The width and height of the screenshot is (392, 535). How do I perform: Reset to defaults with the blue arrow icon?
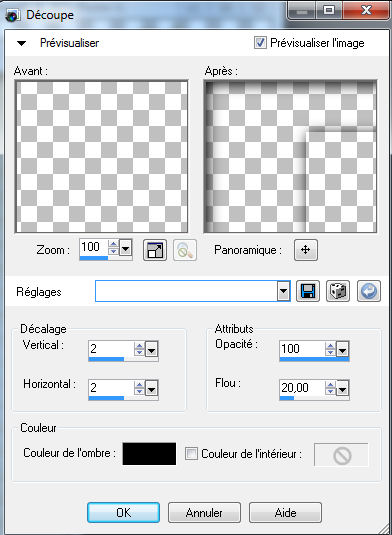369,291
